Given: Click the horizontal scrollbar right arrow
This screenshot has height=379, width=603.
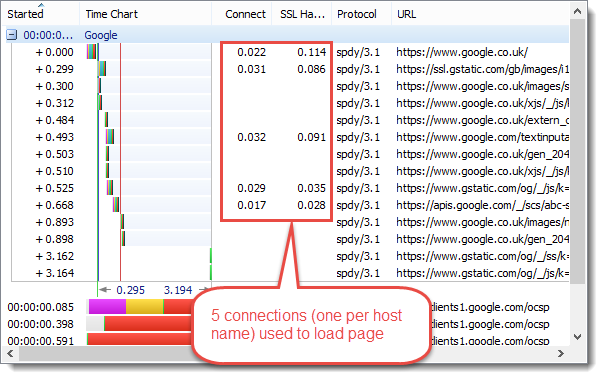Looking at the screenshot, I should [561, 353].
